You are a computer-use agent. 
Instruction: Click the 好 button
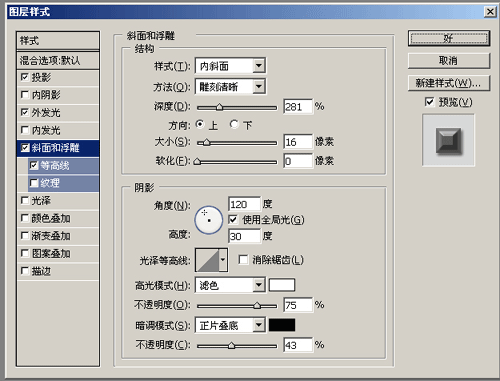(449, 38)
